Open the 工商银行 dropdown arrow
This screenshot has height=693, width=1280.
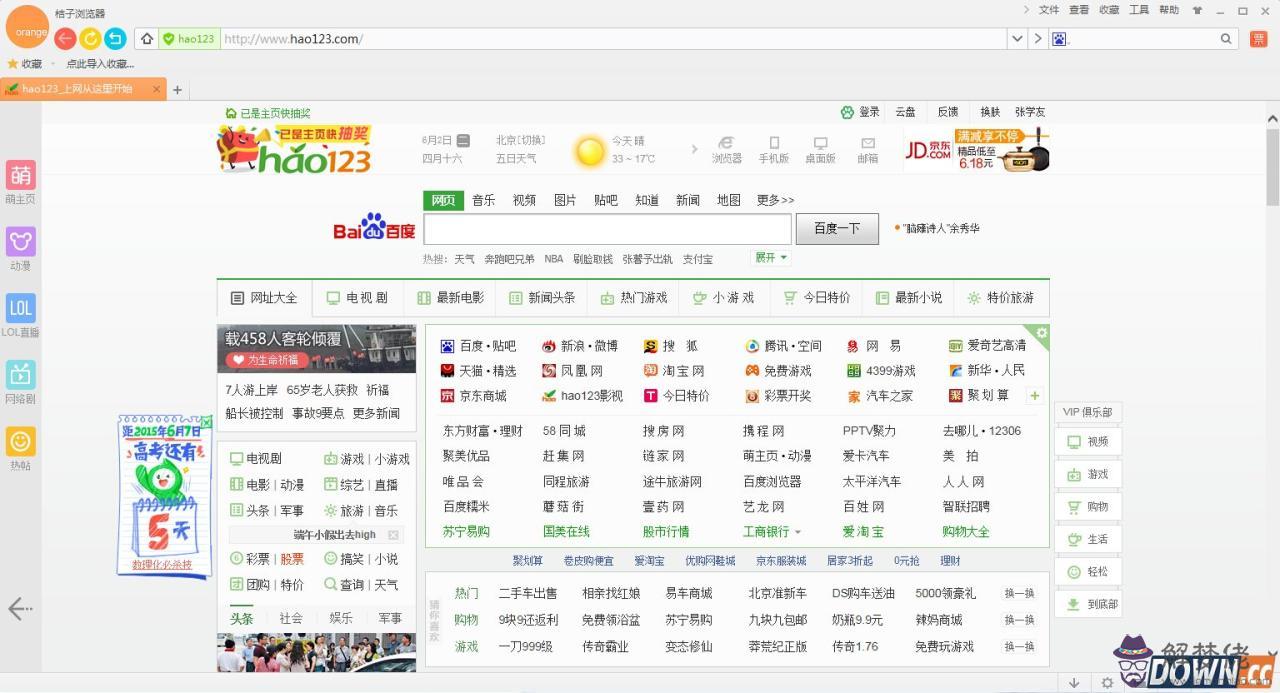(x=797, y=532)
